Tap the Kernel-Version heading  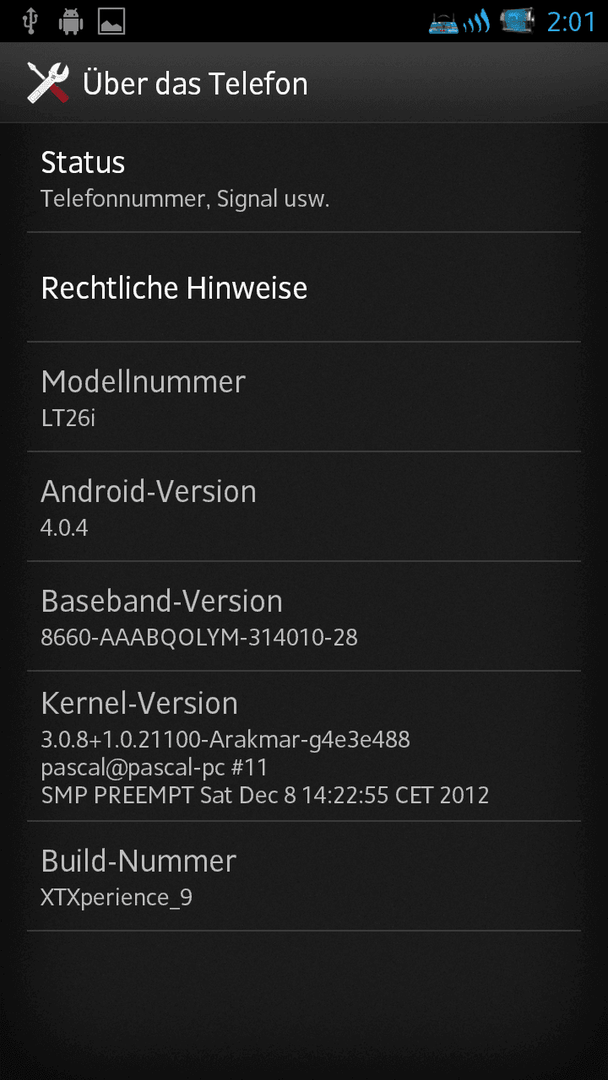tap(139, 703)
